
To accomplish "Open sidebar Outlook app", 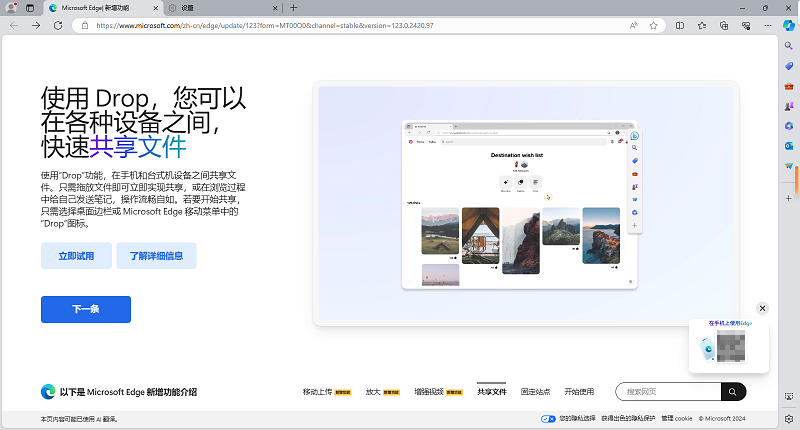I will 789,146.
